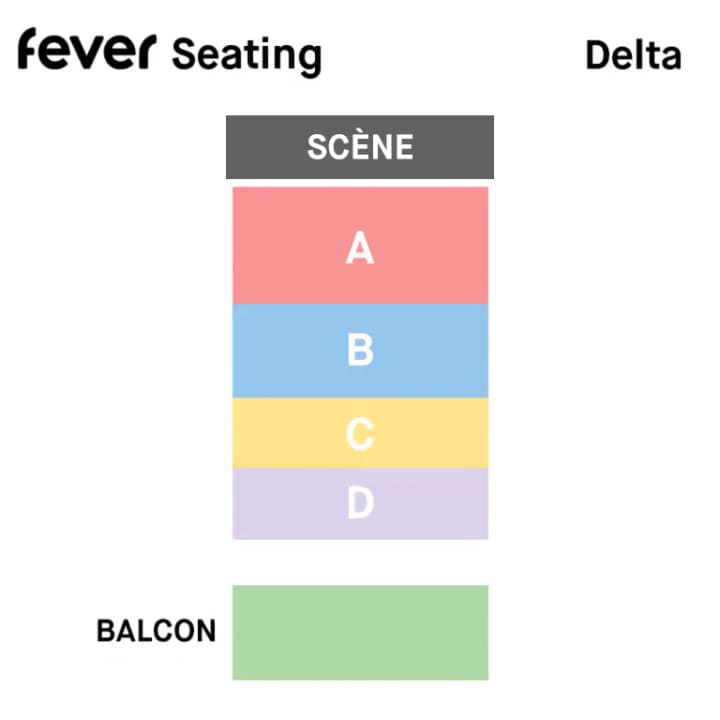Select the blue section B
720x720 pixels.
point(360,351)
